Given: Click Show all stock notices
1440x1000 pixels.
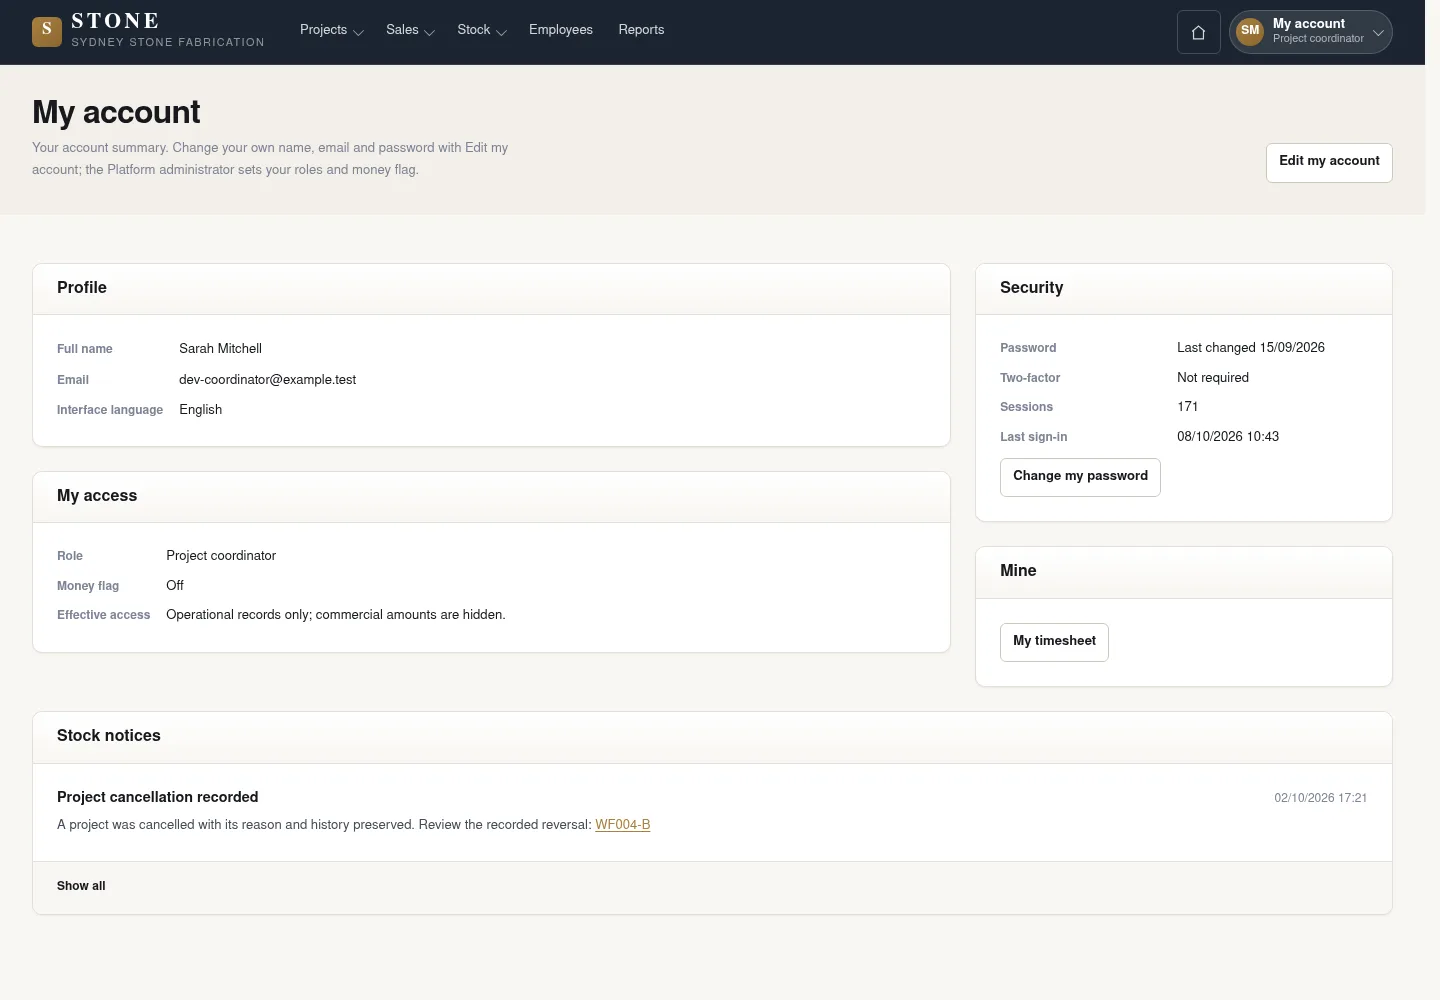Looking at the screenshot, I should [x=81, y=886].
